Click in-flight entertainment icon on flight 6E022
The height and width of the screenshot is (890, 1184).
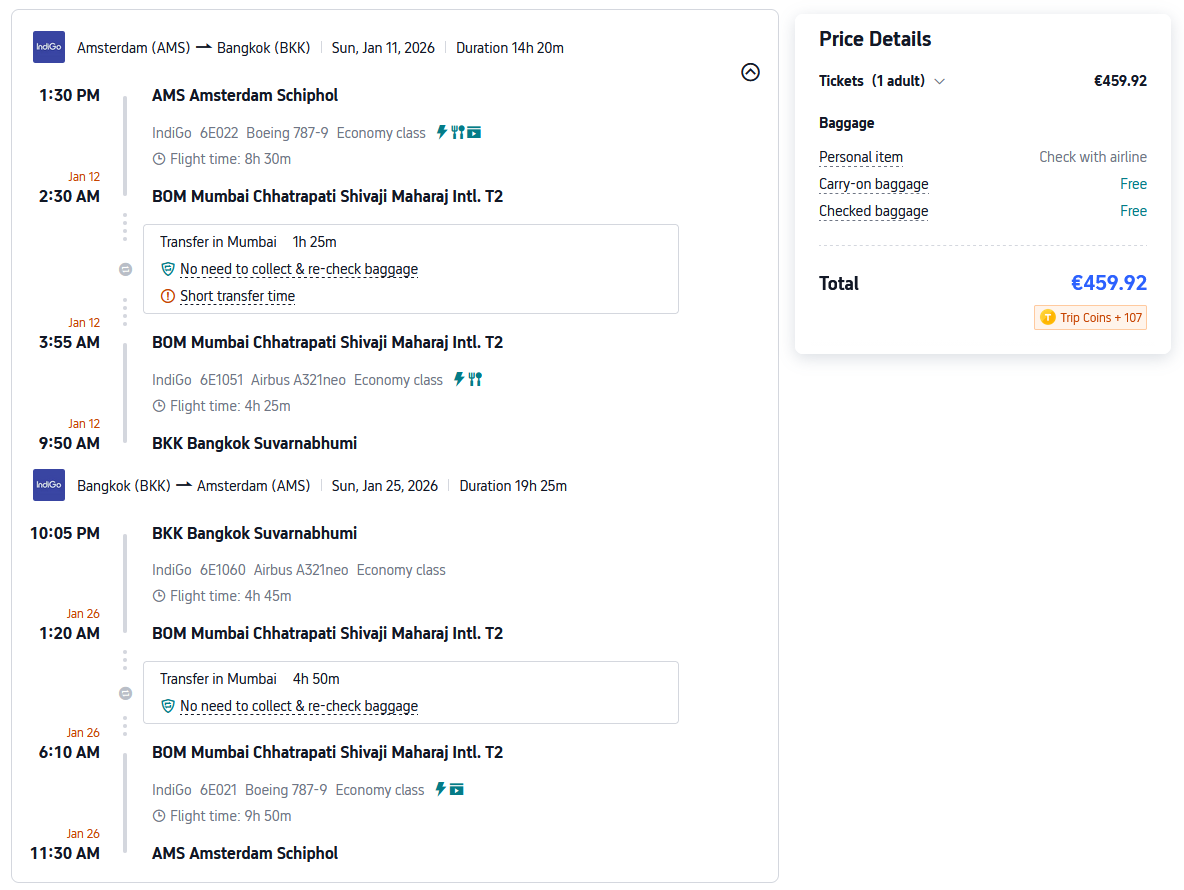(474, 132)
